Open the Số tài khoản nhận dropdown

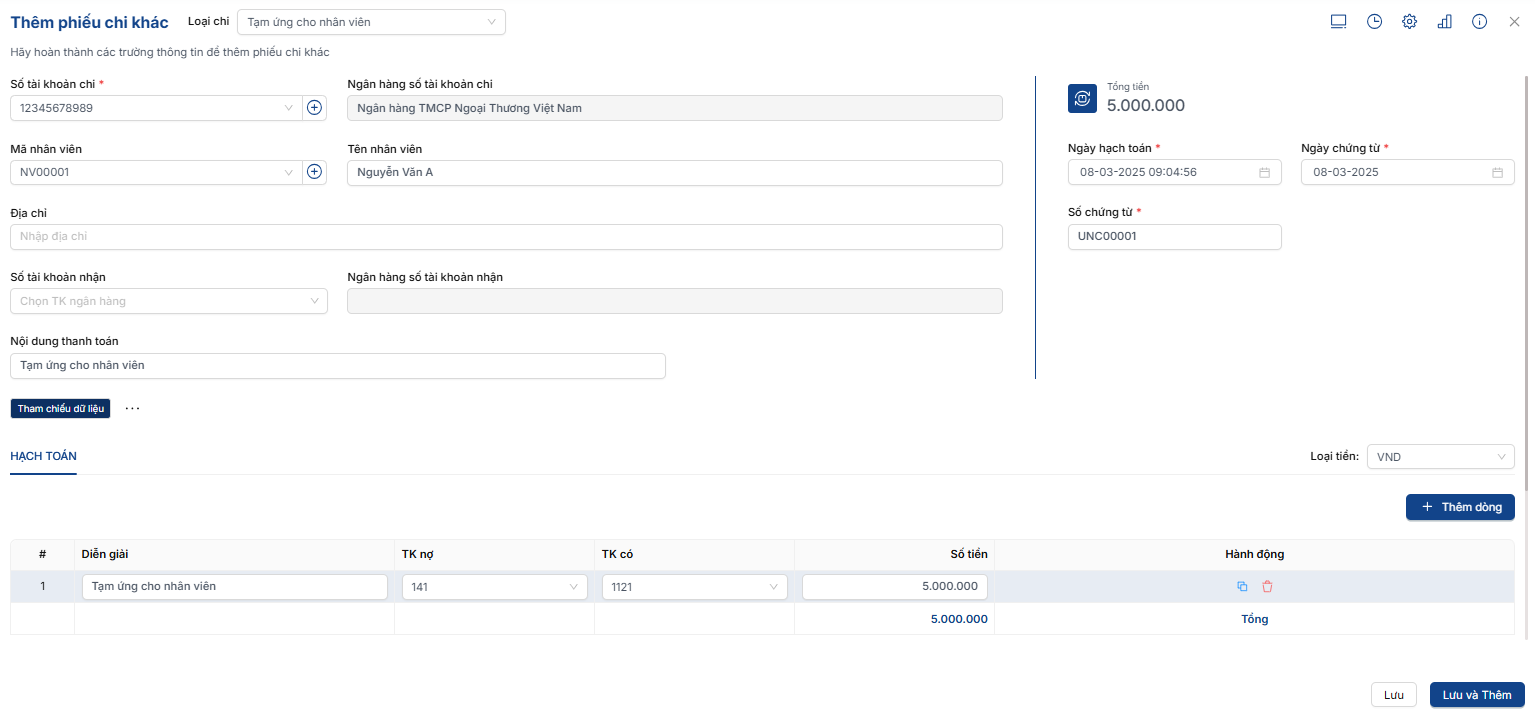tap(169, 301)
